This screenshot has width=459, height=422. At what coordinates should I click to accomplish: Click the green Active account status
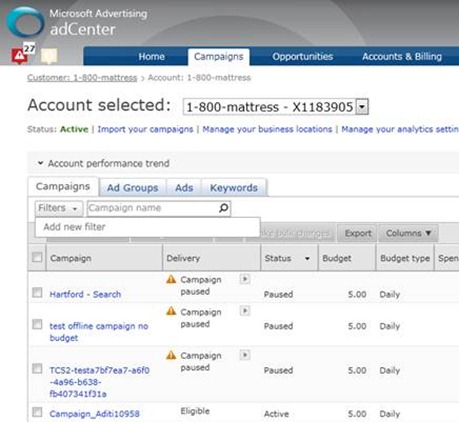[x=74, y=129]
